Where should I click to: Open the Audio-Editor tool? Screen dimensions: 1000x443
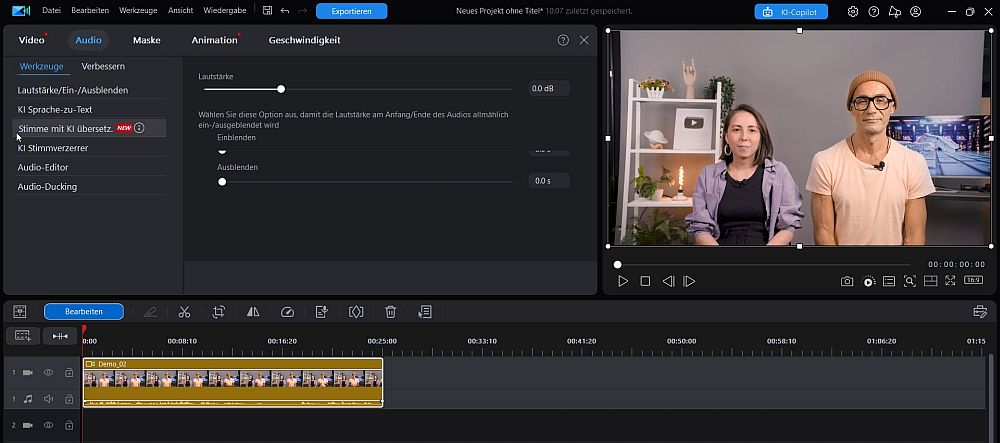[x=89, y=167]
